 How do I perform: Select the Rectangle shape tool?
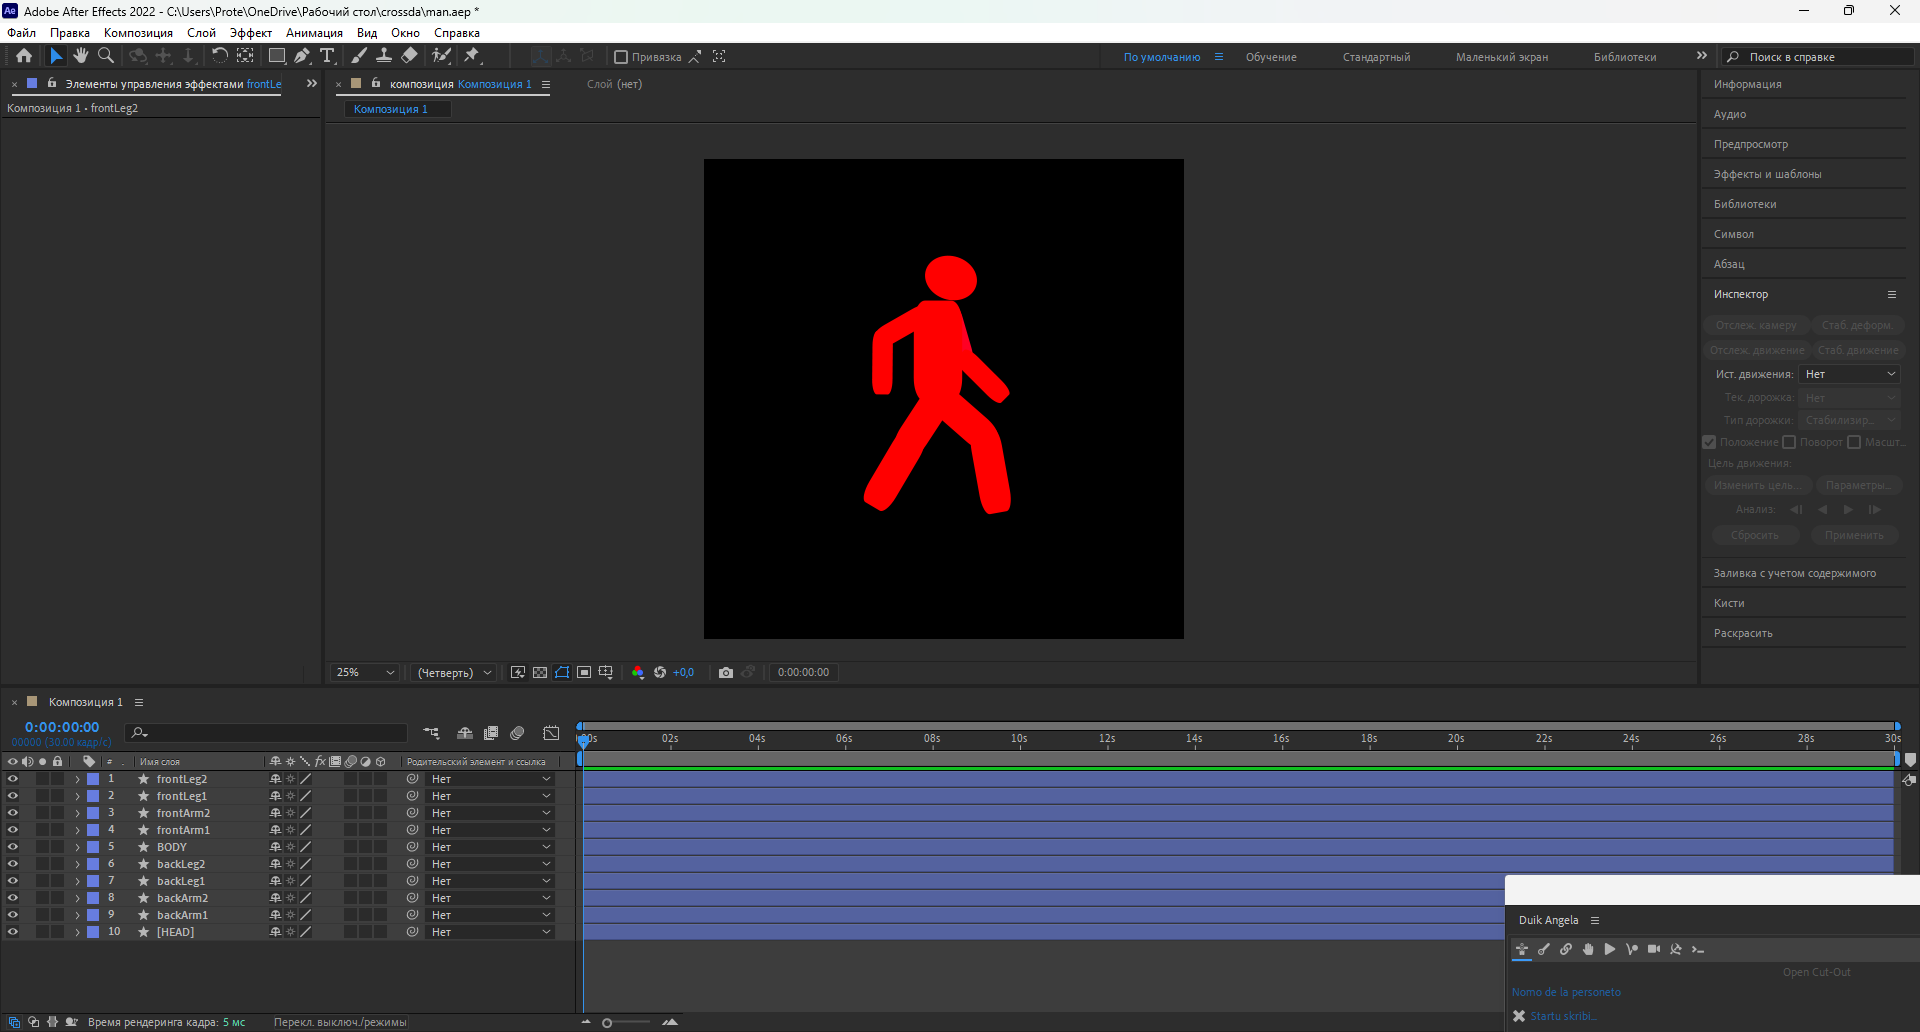[x=277, y=56]
